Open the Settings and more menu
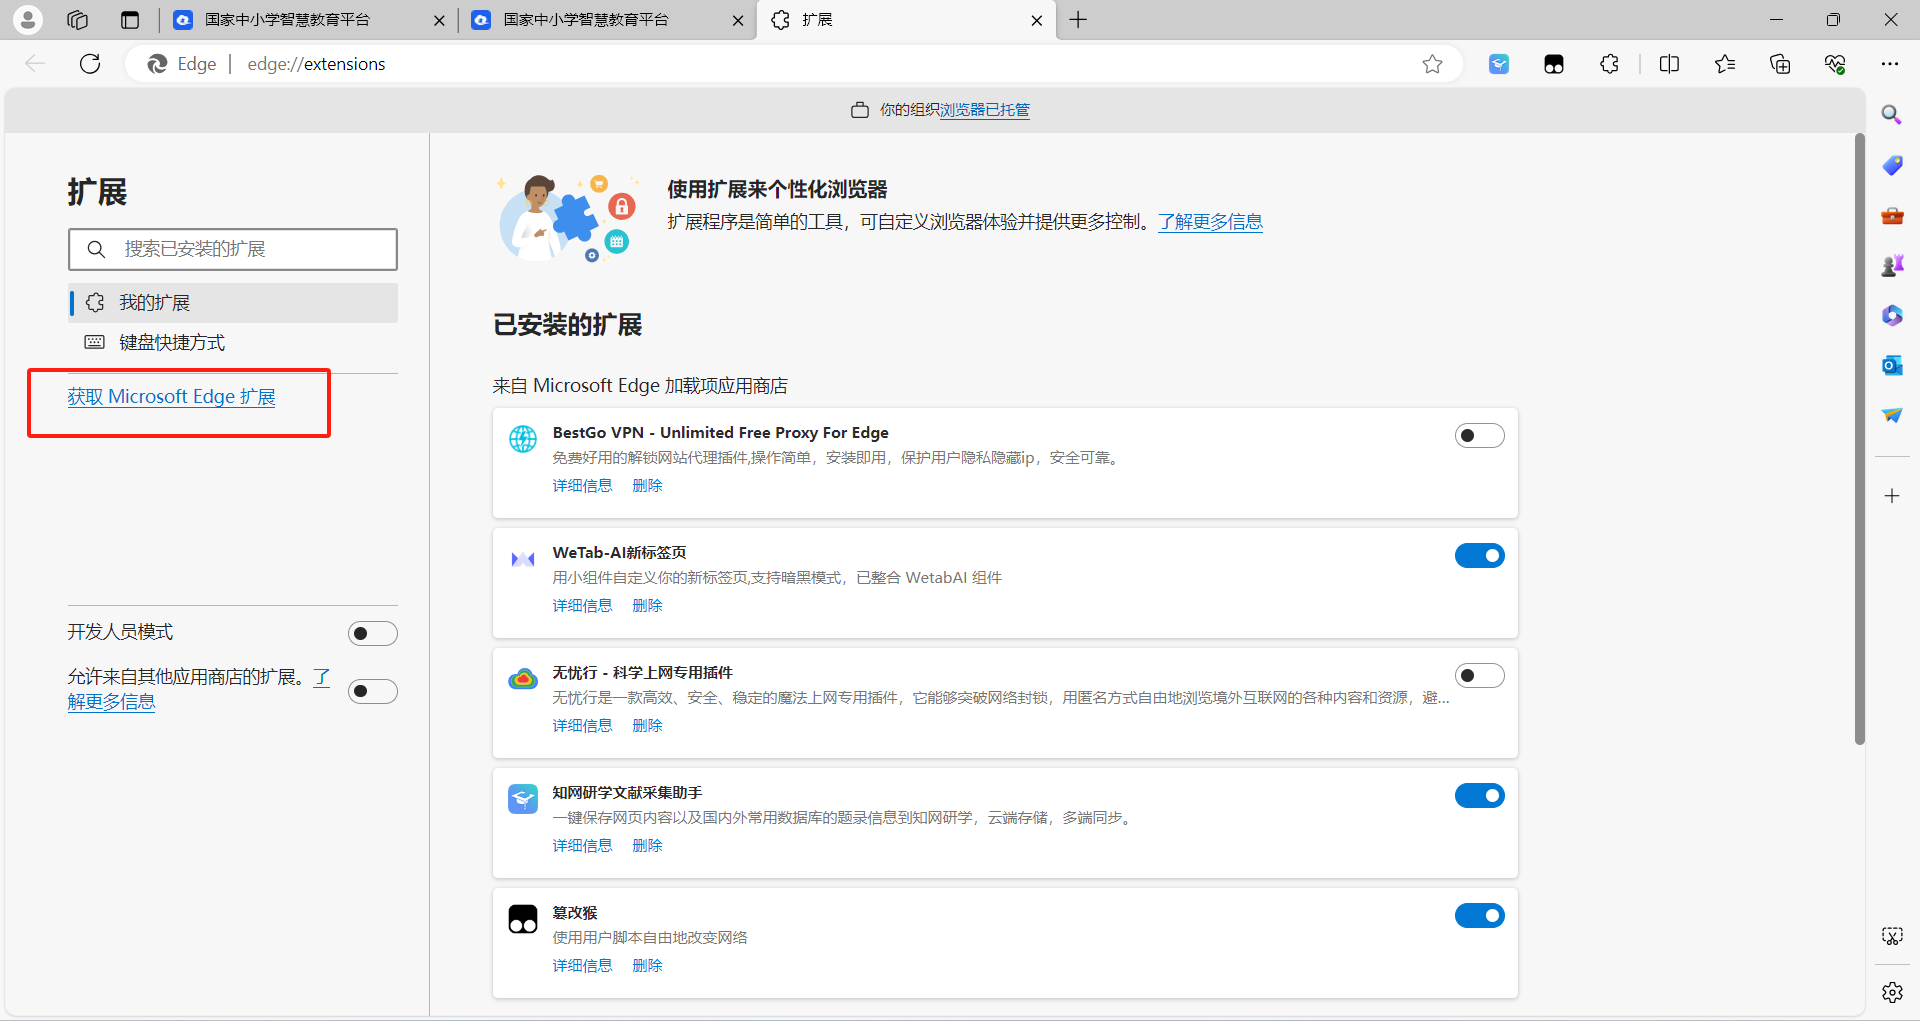This screenshot has height=1021, width=1920. 1889,64
